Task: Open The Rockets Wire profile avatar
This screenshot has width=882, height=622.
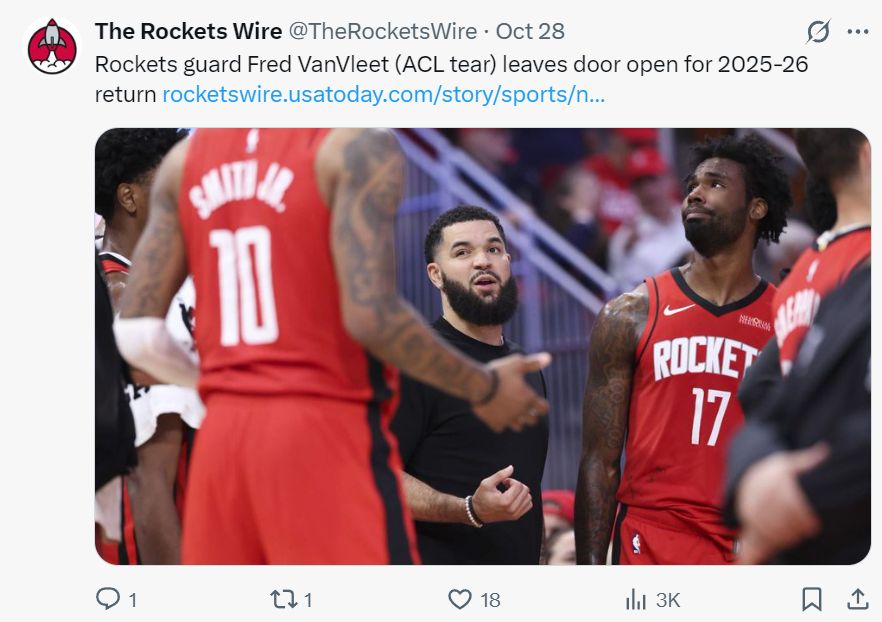Action: click(52, 46)
